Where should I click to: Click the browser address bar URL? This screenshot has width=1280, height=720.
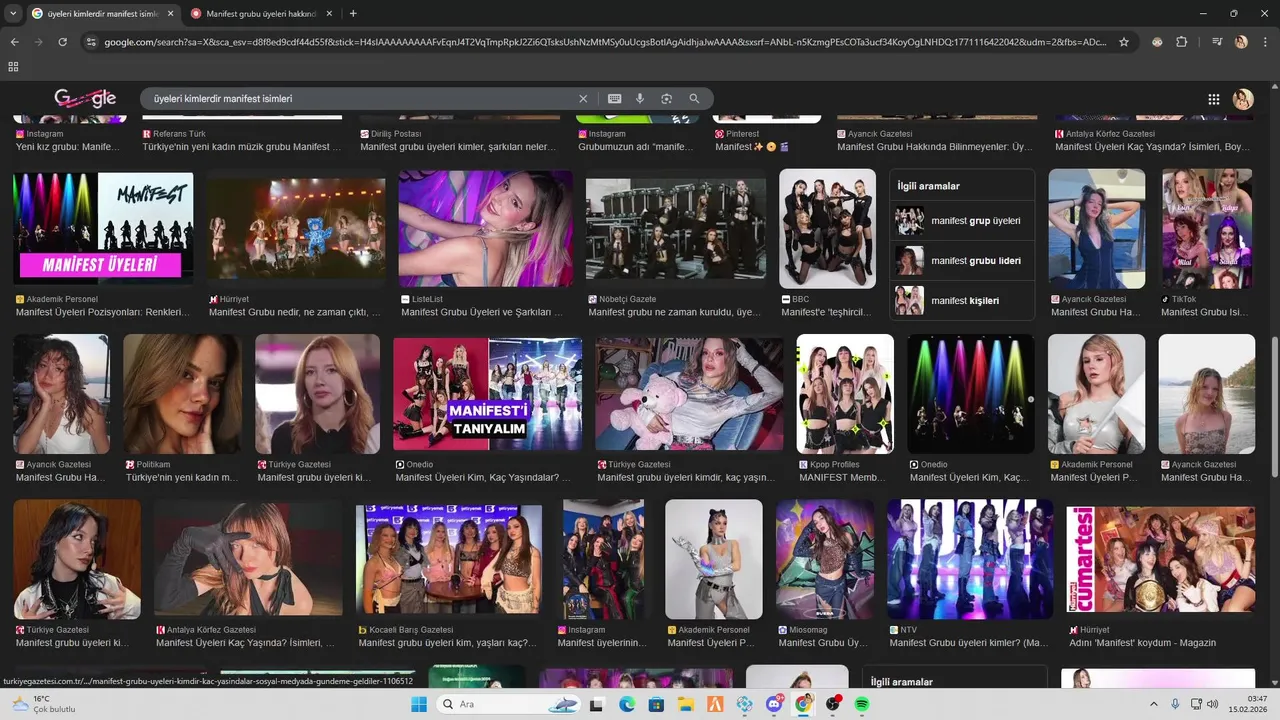pos(605,42)
